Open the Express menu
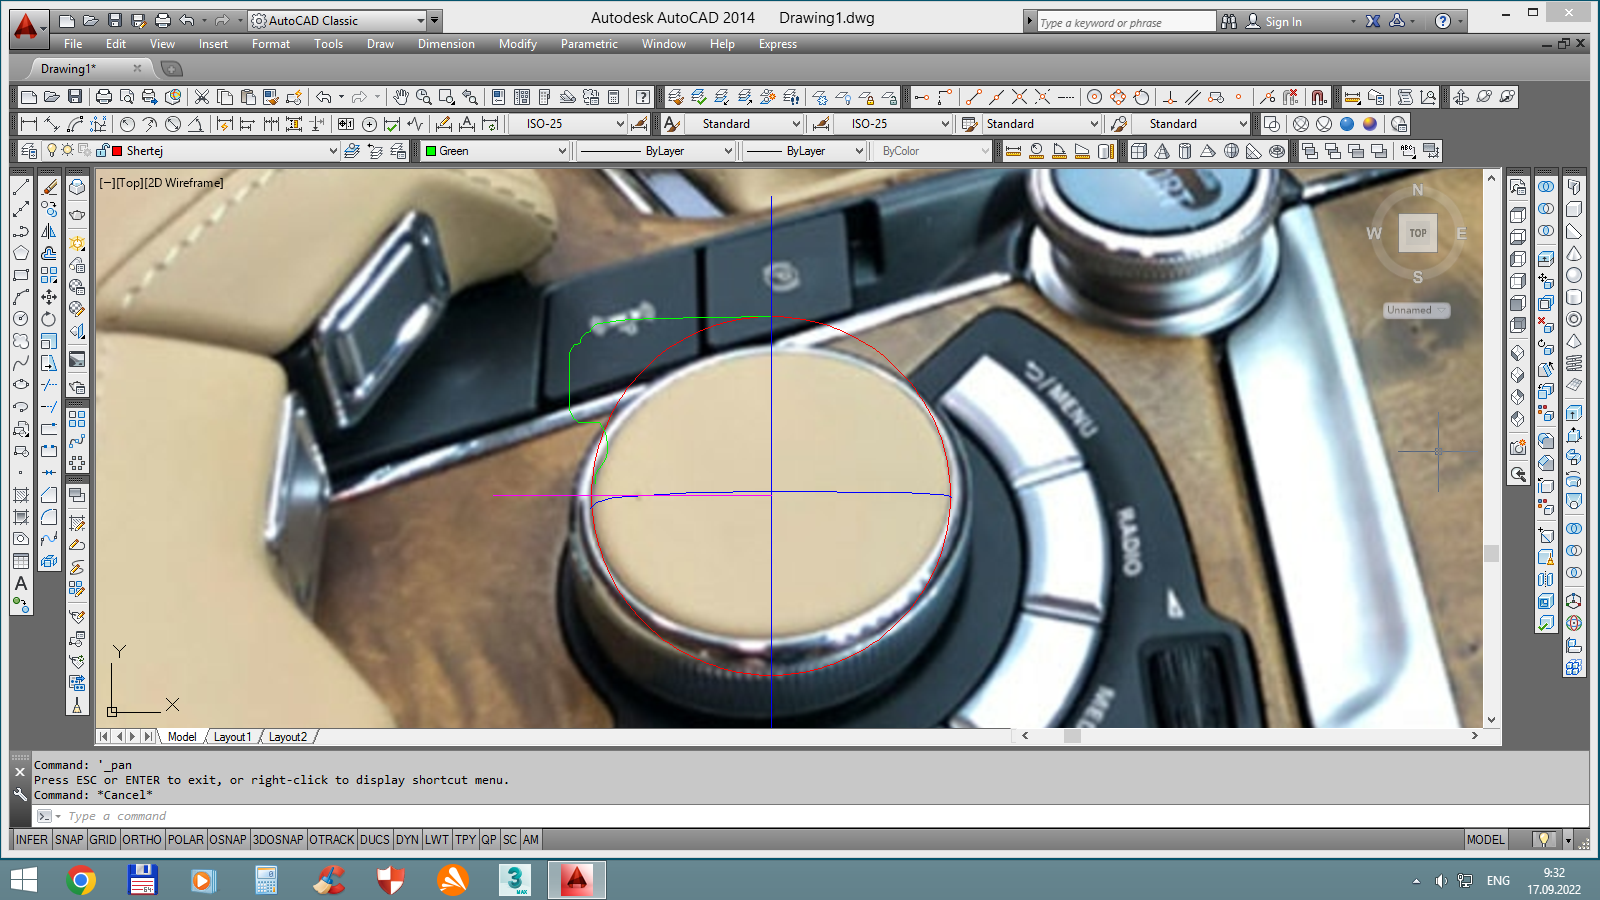 (778, 44)
